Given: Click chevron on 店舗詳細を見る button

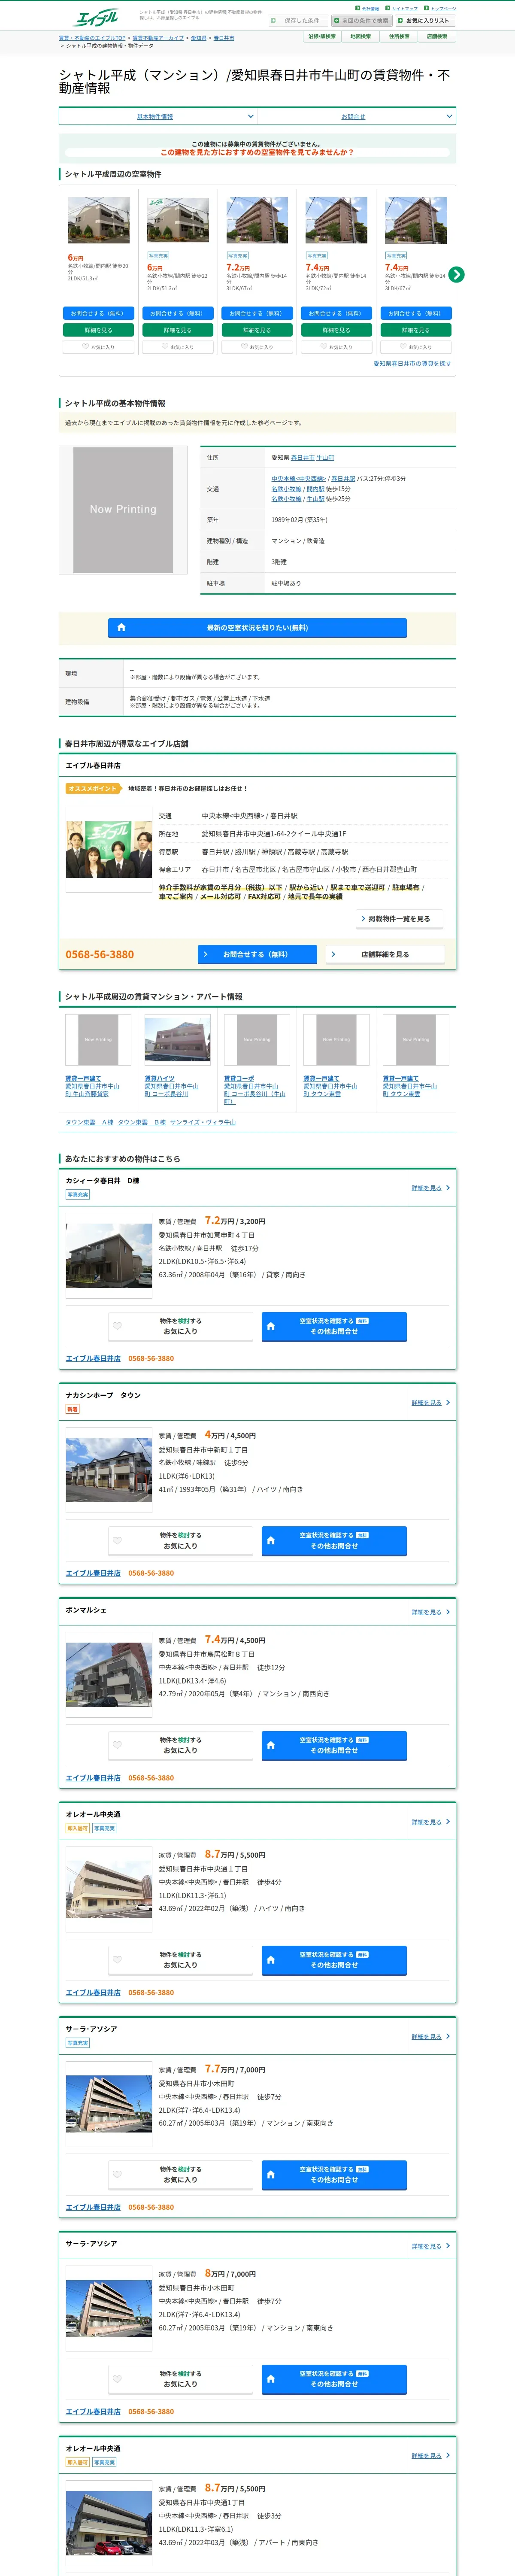Looking at the screenshot, I should point(333,955).
